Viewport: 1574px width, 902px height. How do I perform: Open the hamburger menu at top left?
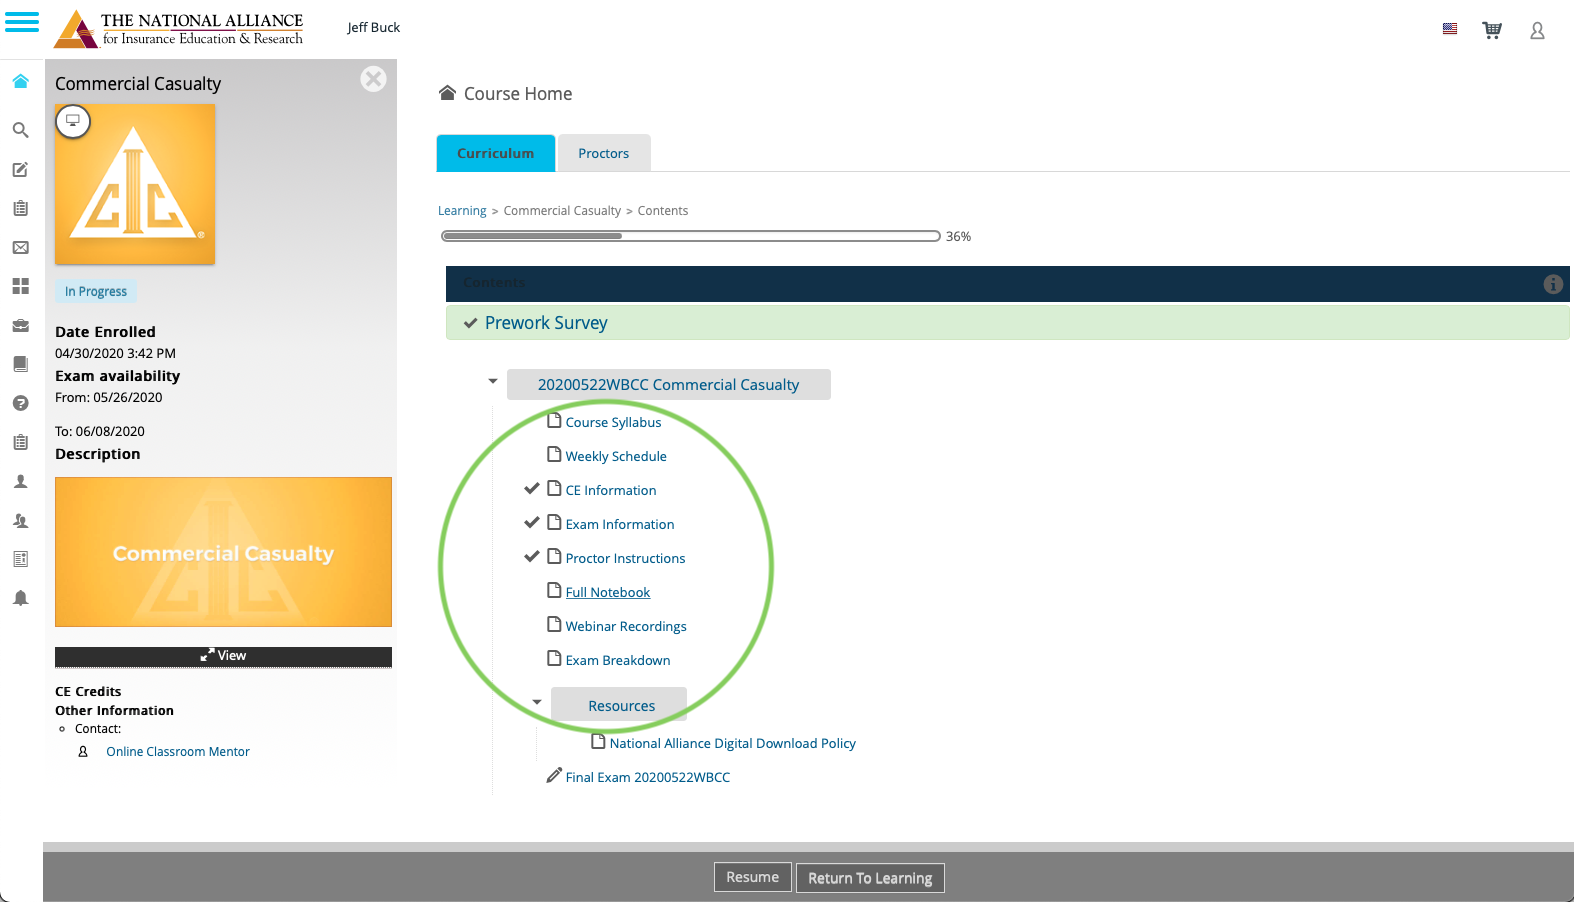click(x=22, y=22)
